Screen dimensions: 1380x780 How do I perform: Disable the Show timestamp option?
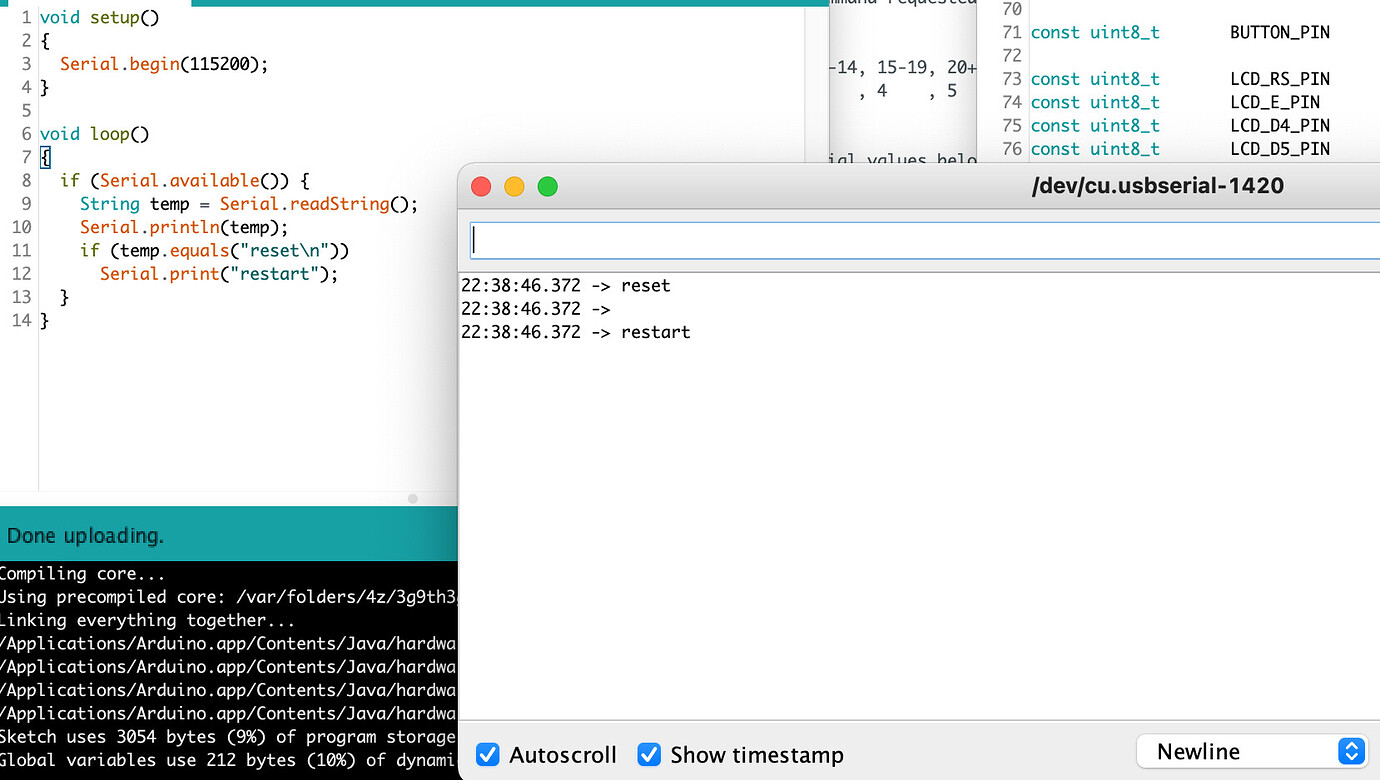pyautogui.click(x=649, y=755)
